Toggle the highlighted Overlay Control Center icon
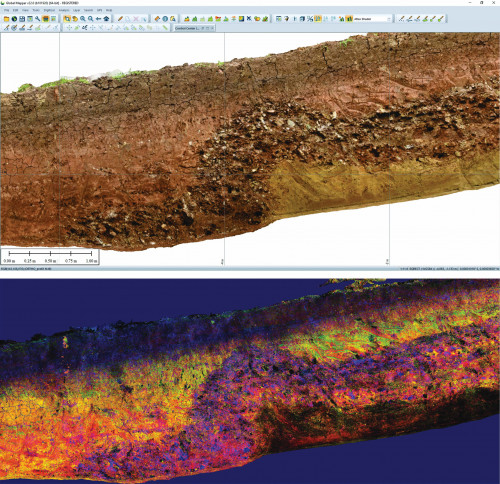 pos(45,19)
